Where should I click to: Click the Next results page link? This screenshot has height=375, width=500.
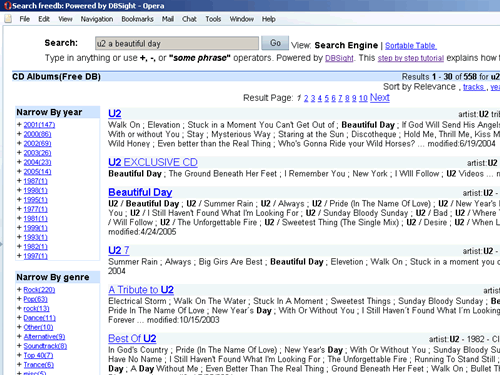[380, 97]
